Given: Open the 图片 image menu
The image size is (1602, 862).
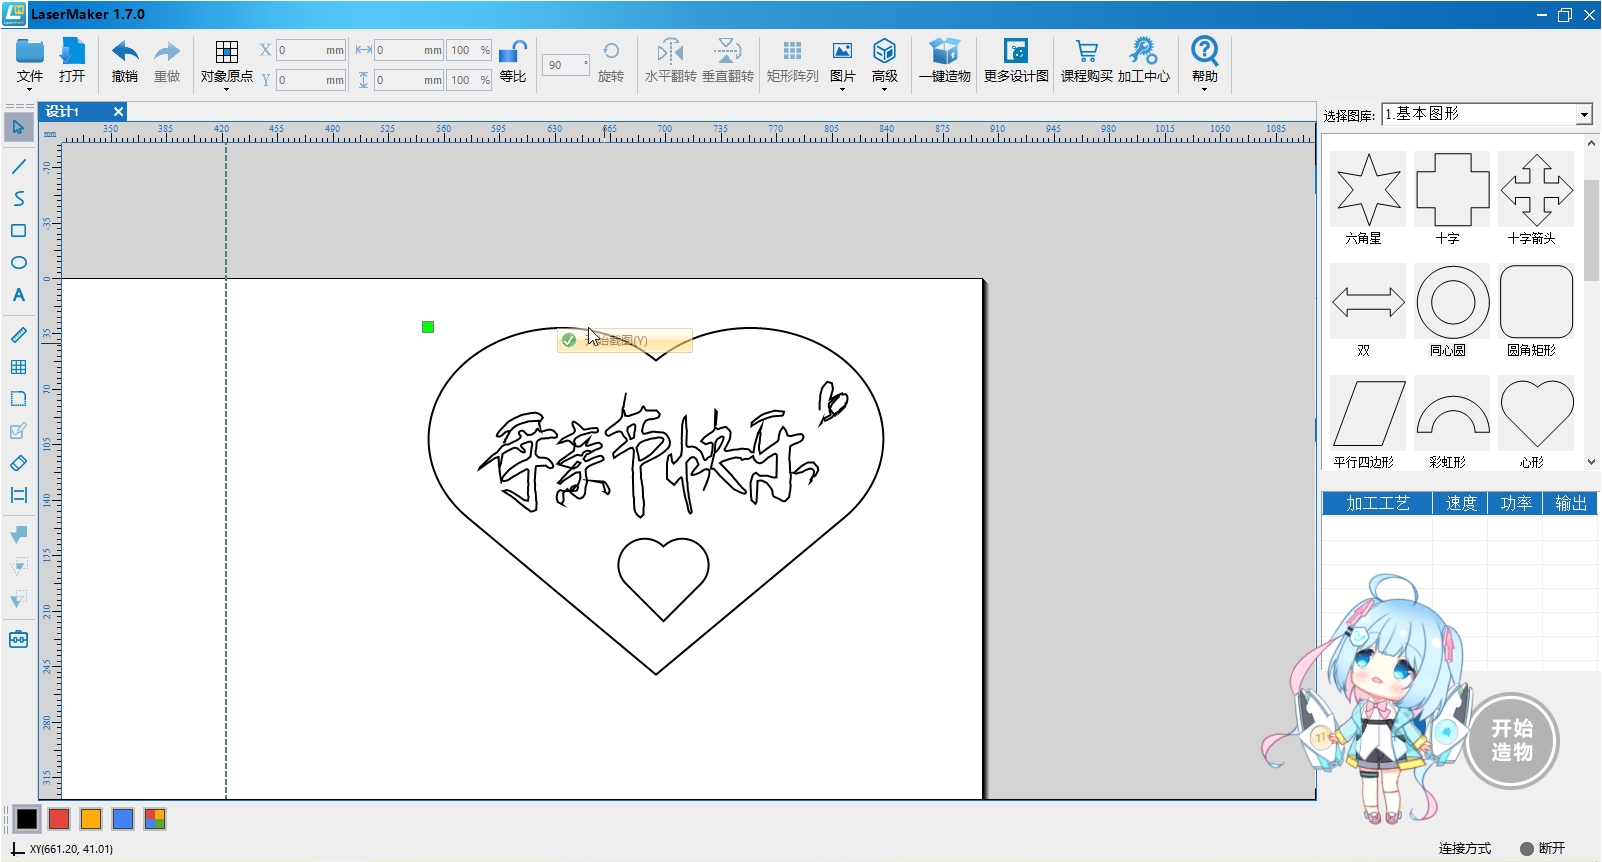Looking at the screenshot, I should coord(842,51).
